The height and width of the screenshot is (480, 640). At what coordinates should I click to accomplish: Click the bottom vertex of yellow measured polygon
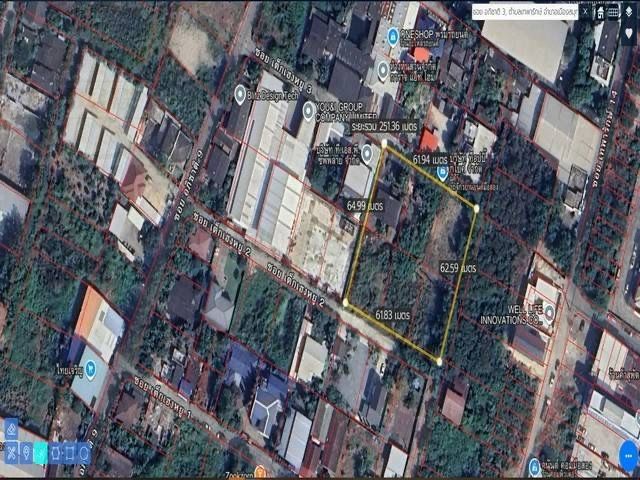click(439, 361)
